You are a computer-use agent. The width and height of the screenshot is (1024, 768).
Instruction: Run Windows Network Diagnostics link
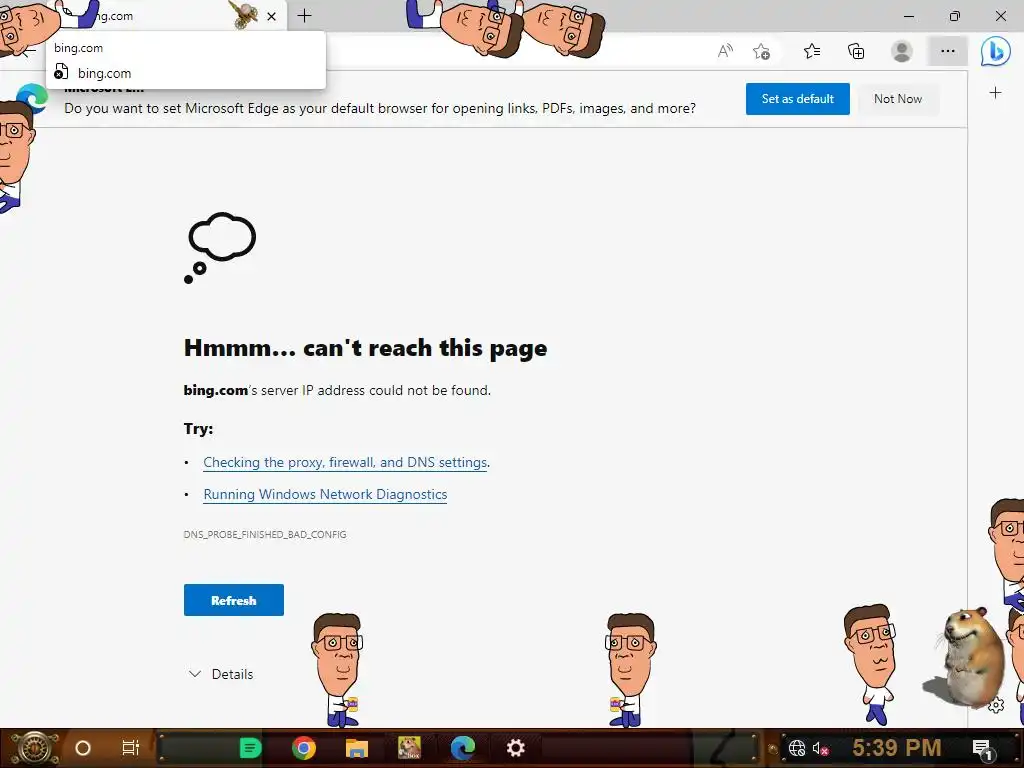click(x=325, y=494)
